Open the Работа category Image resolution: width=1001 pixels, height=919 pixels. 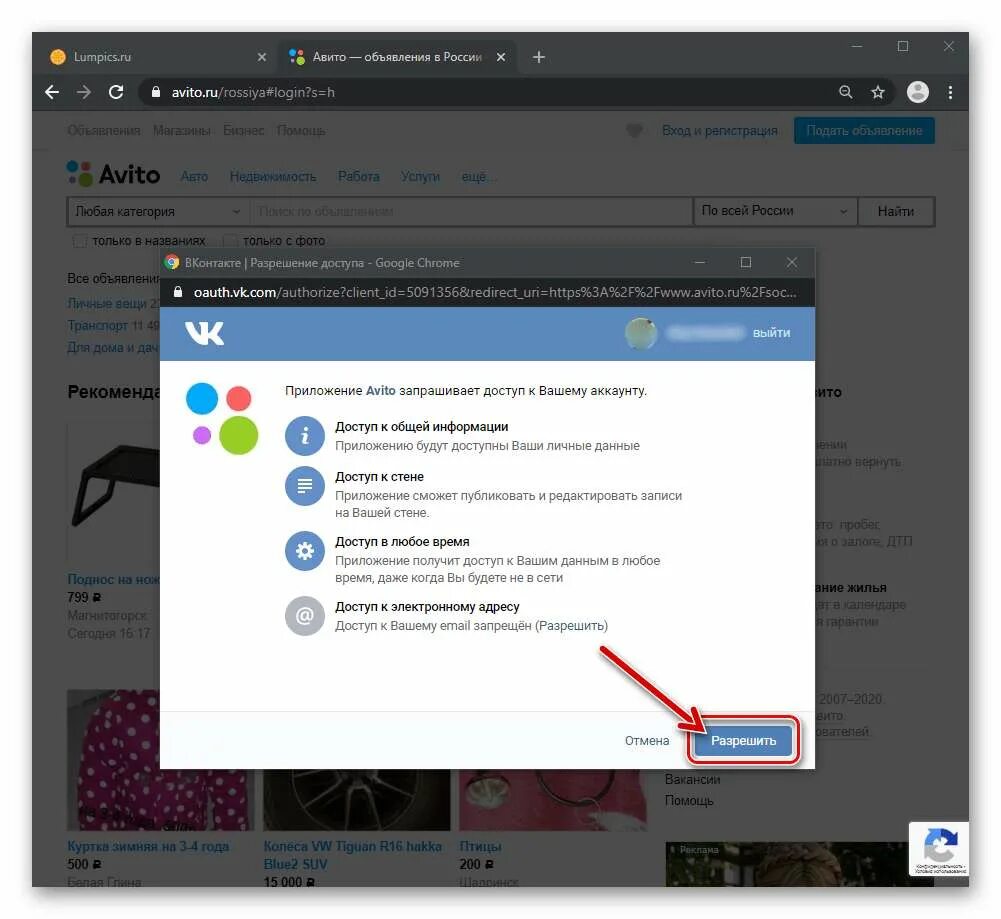(359, 176)
